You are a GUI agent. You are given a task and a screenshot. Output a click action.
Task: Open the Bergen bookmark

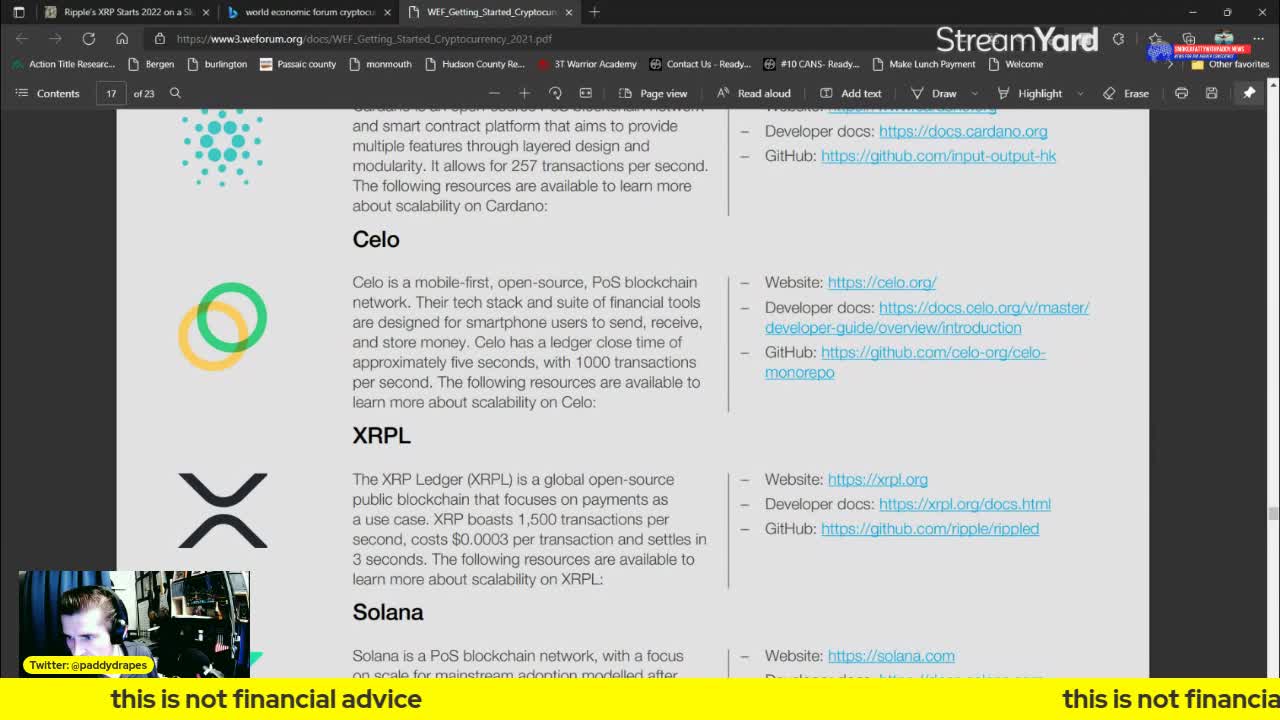(x=151, y=64)
